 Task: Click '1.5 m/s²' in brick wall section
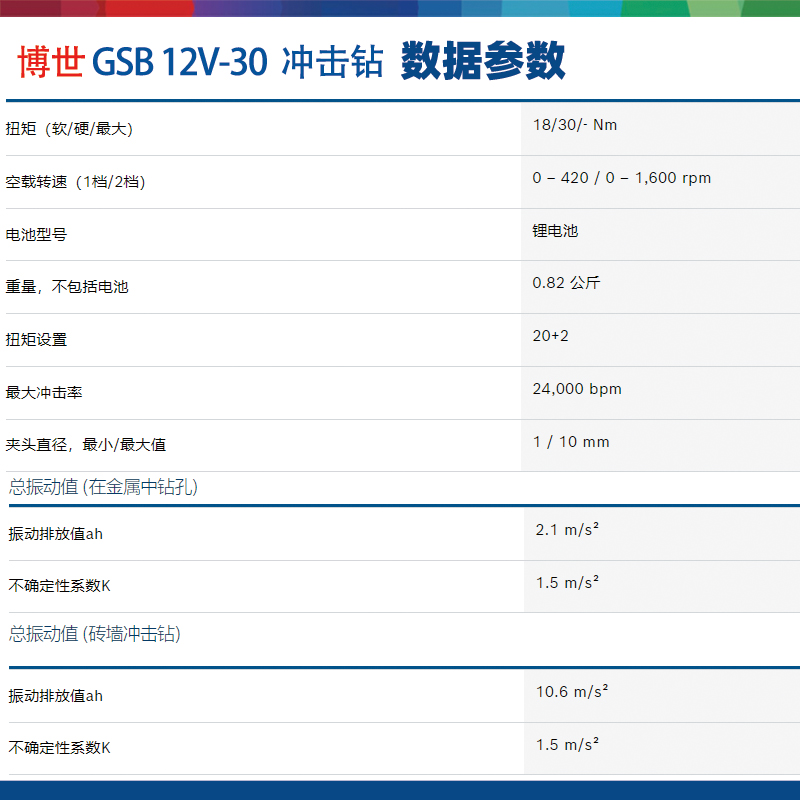point(567,744)
